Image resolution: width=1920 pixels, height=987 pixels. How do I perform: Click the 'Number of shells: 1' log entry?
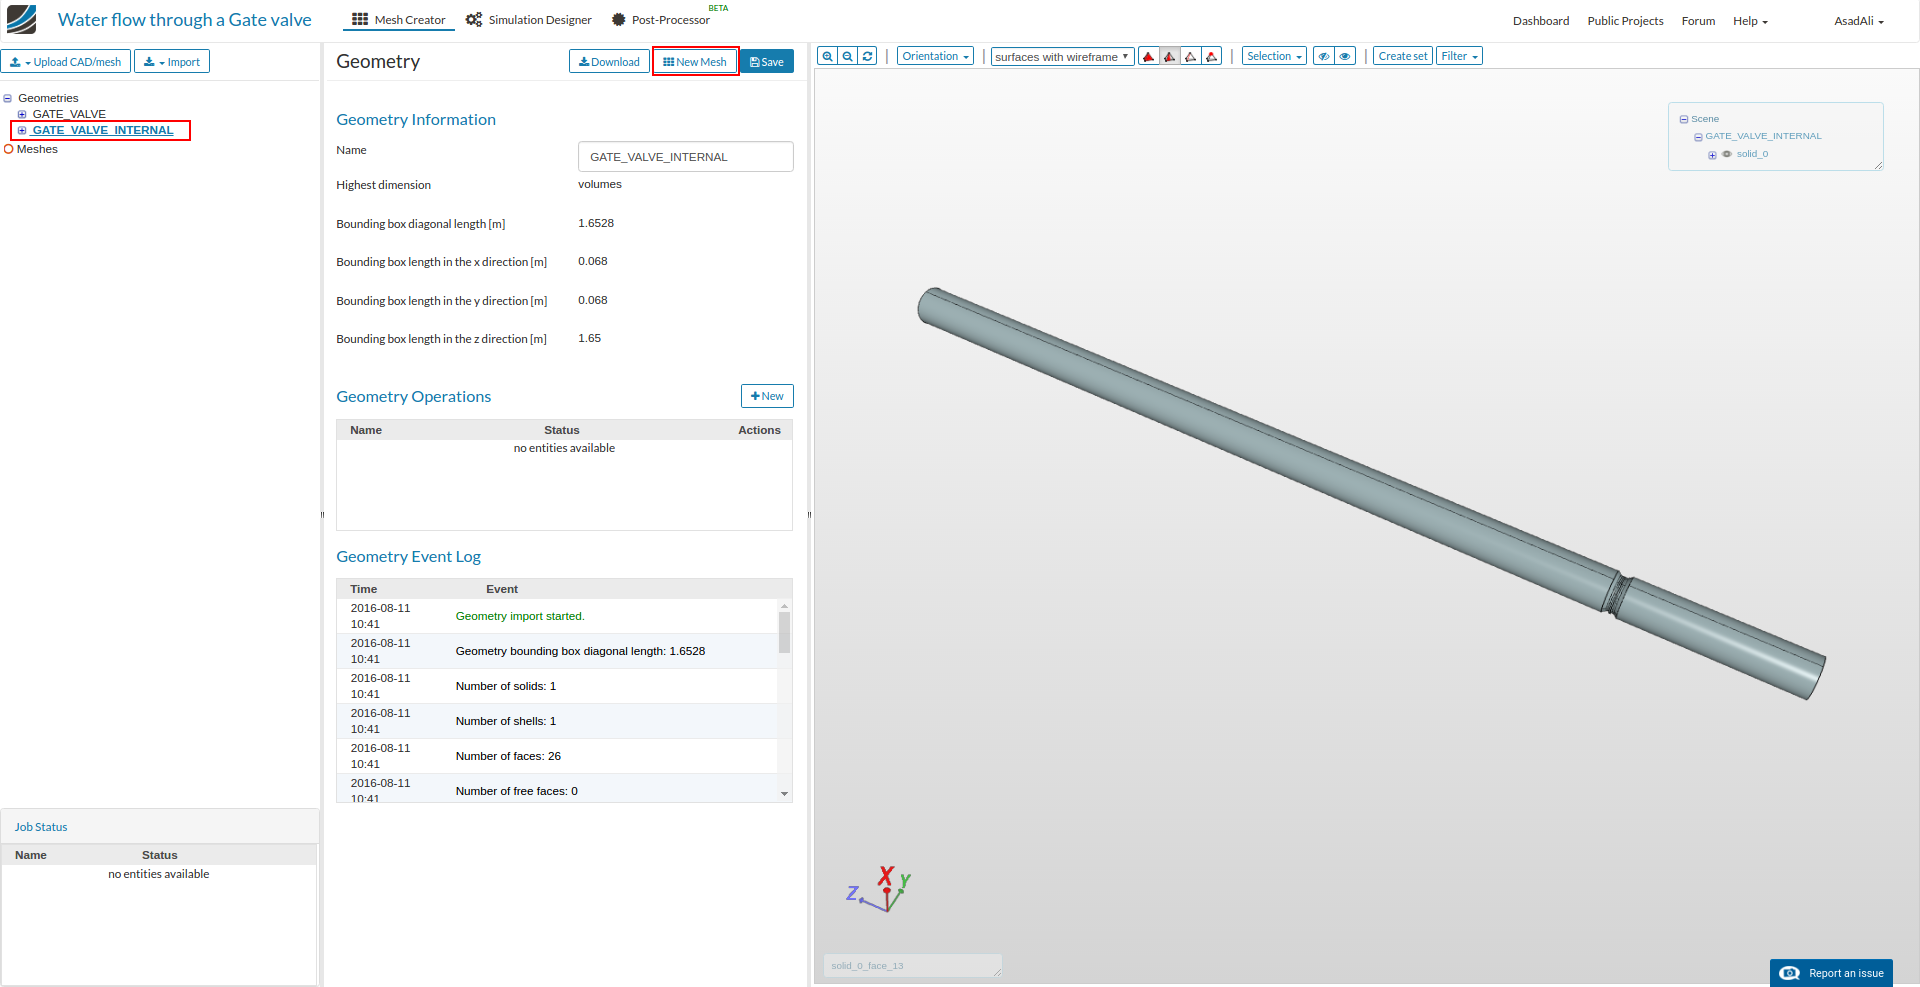[506, 721]
